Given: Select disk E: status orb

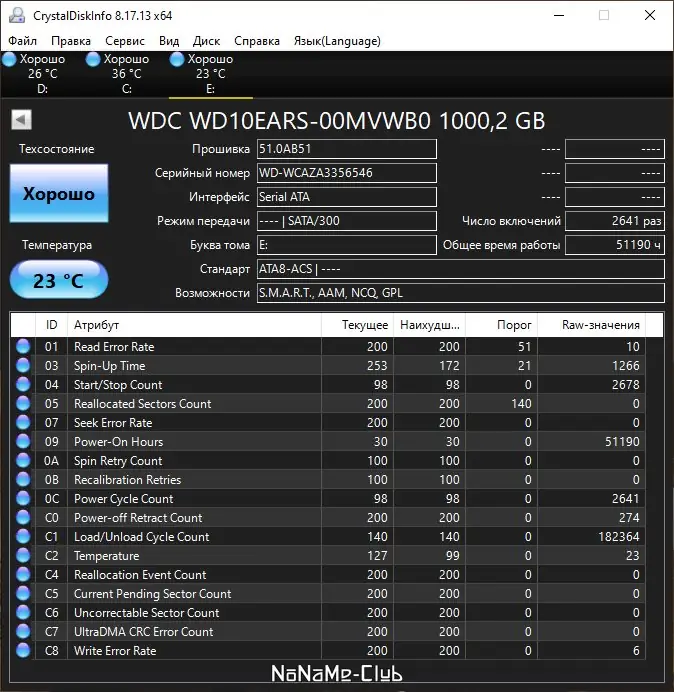Looking at the screenshot, I should [x=177, y=59].
